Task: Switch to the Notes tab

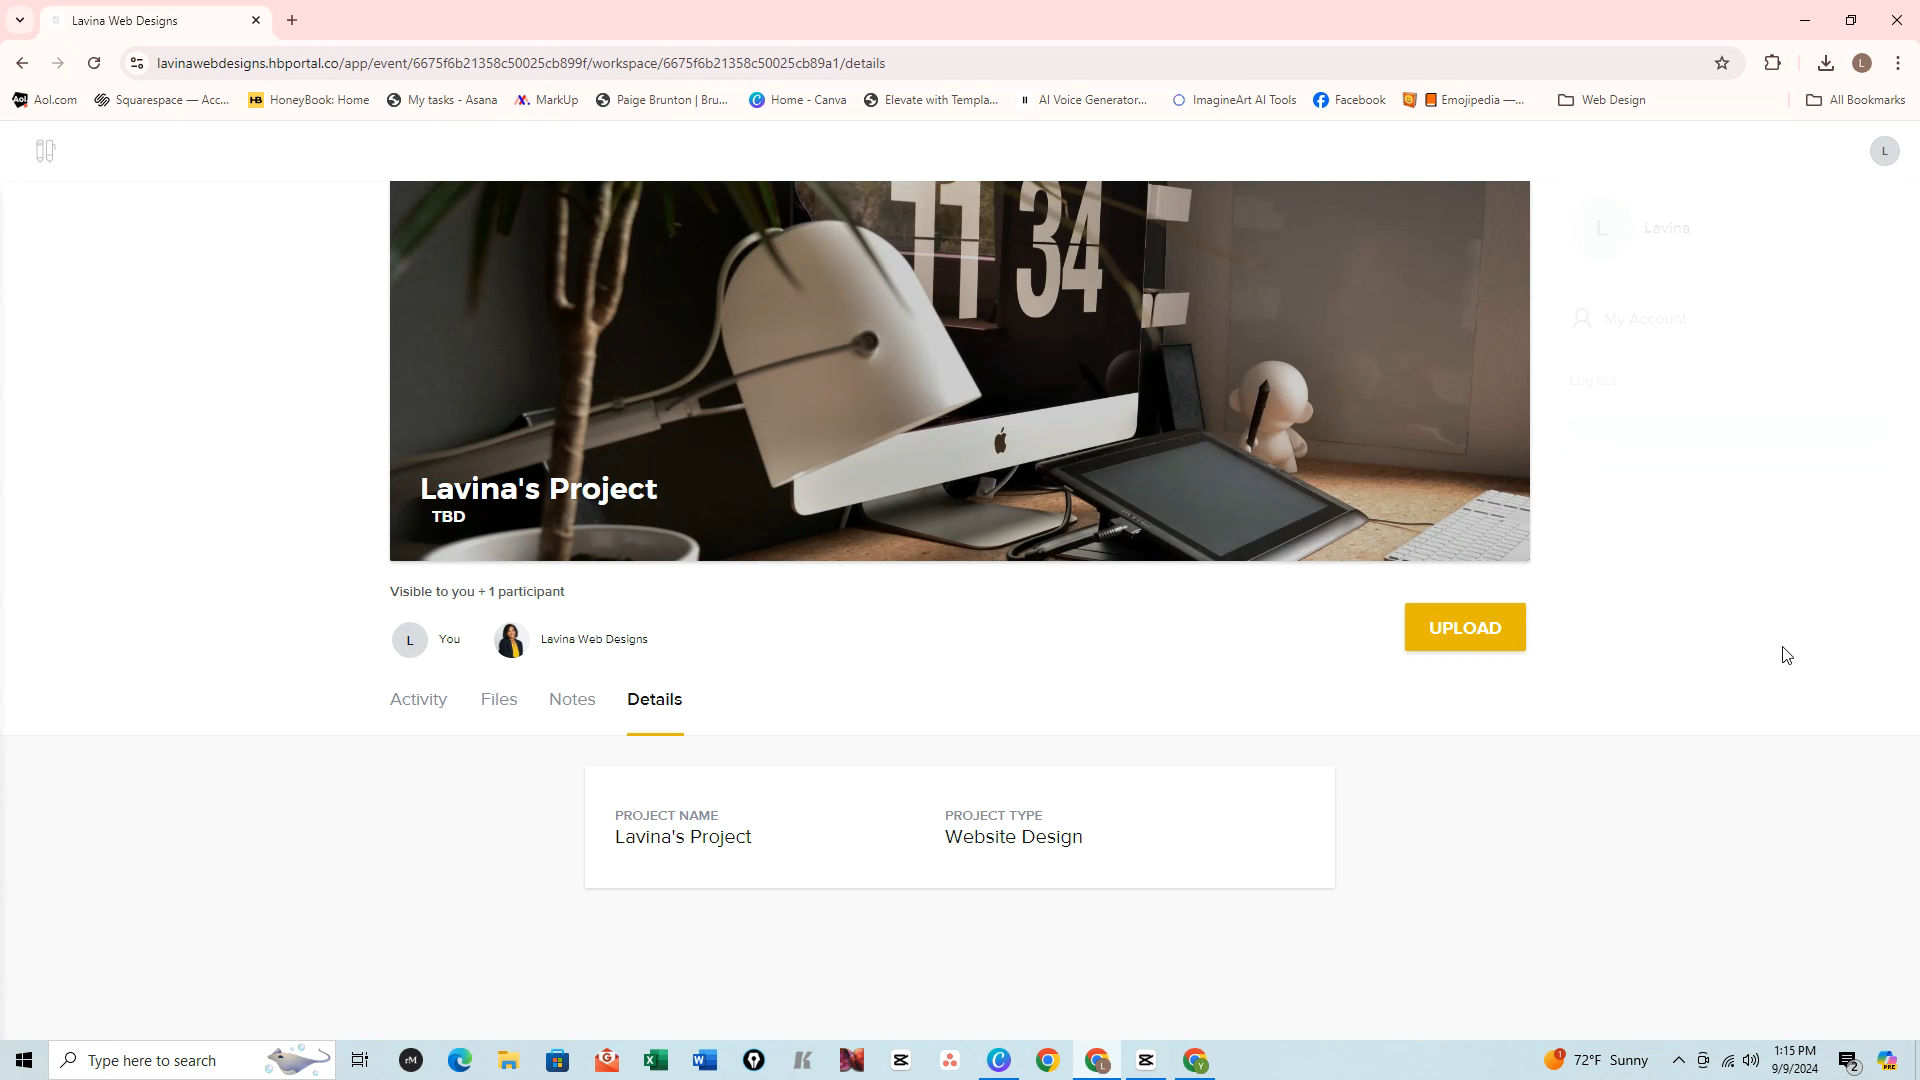Action: (x=572, y=699)
